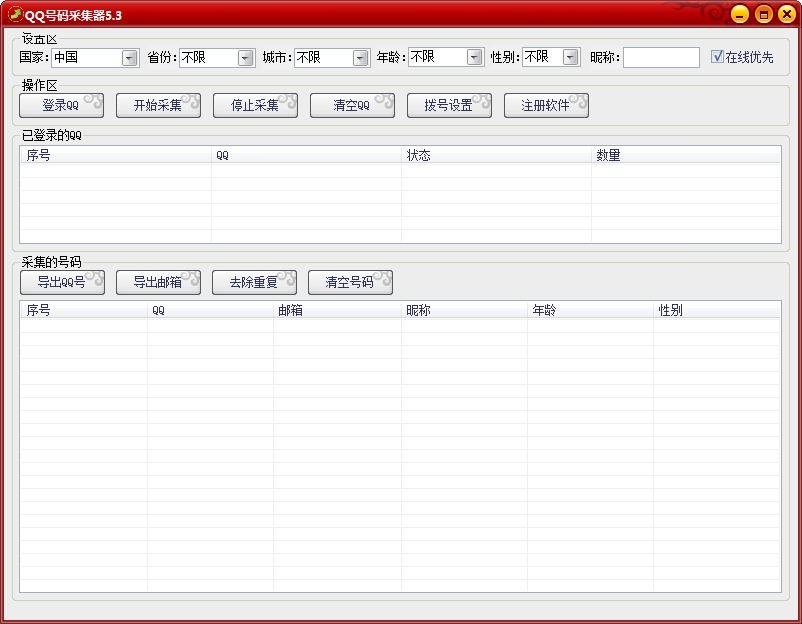802x624 pixels.
Task: Expand the 城市 city dropdown
Action: [360, 58]
